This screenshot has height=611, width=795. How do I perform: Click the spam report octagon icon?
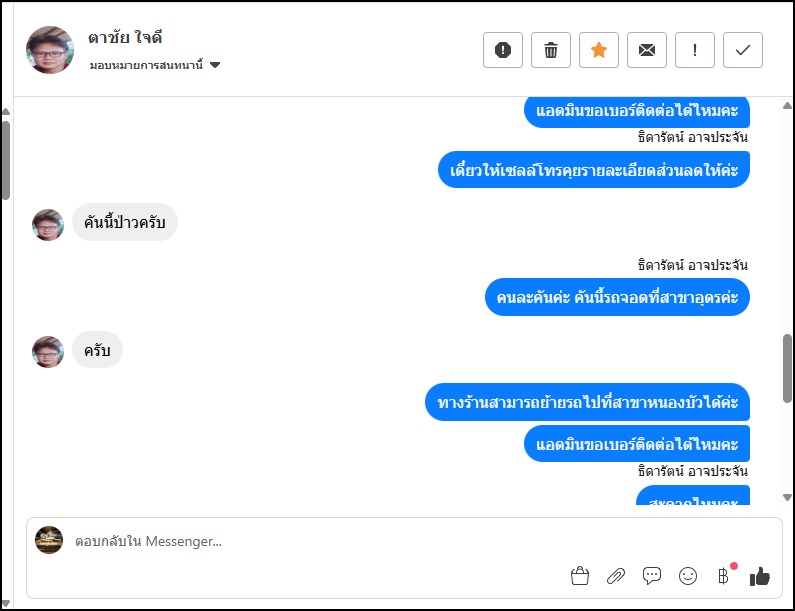(503, 50)
